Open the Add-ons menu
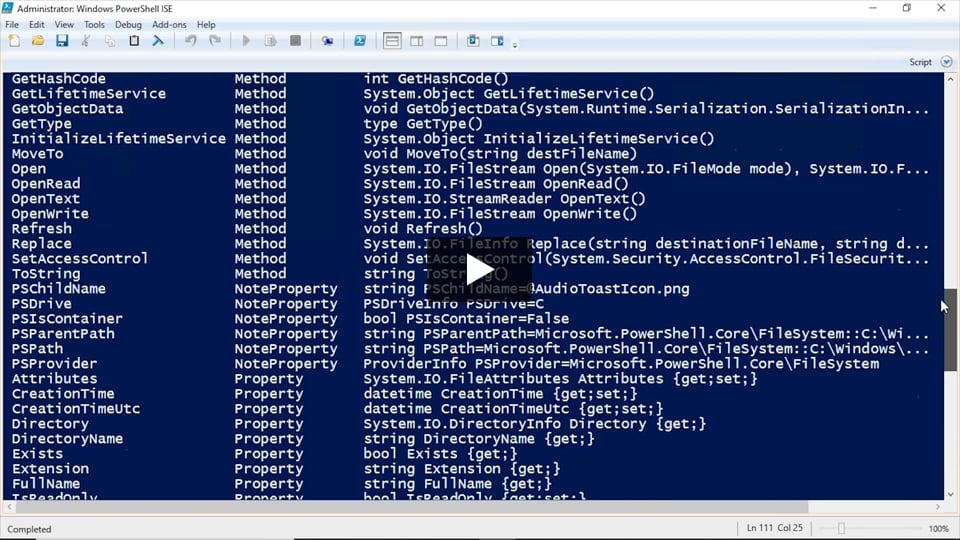Image resolution: width=960 pixels, height=540 pixels. click(169, 24)
